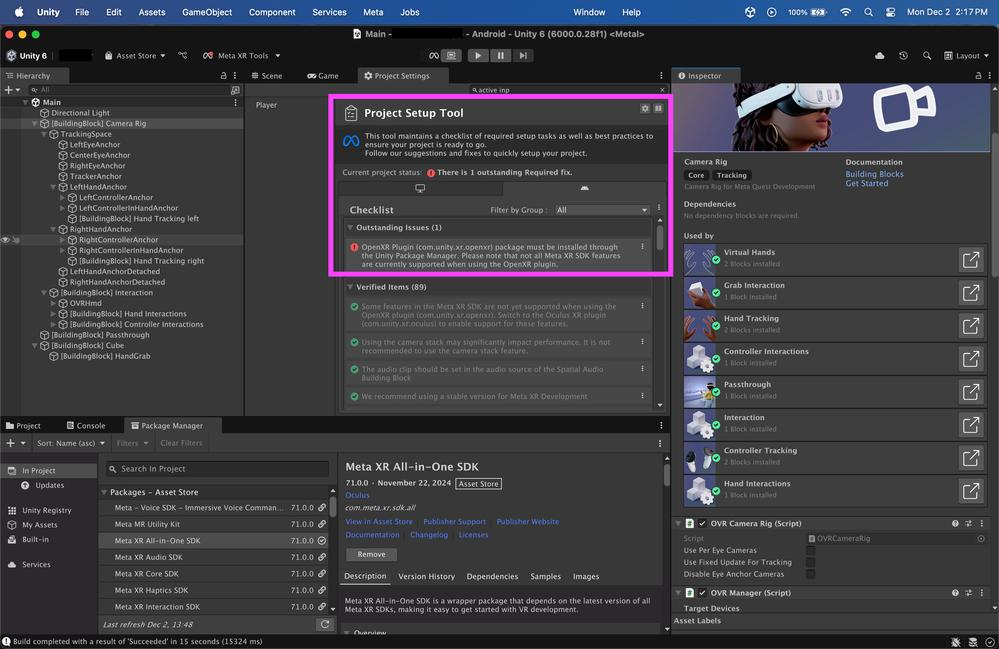Viewport: 999px width, 649px height.
Task: Select [BuildingBlock] Passthrough in Hierarchy
Action: (100, 335)
